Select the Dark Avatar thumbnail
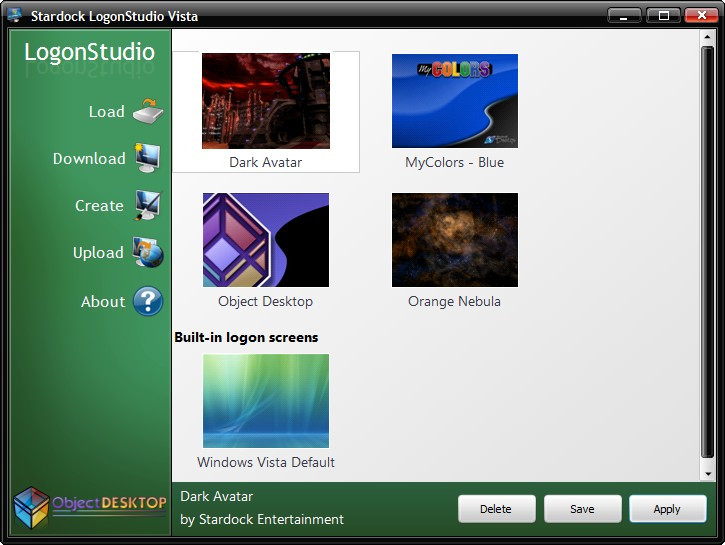This screenshot has width=725, height=545. coord(266,101)
